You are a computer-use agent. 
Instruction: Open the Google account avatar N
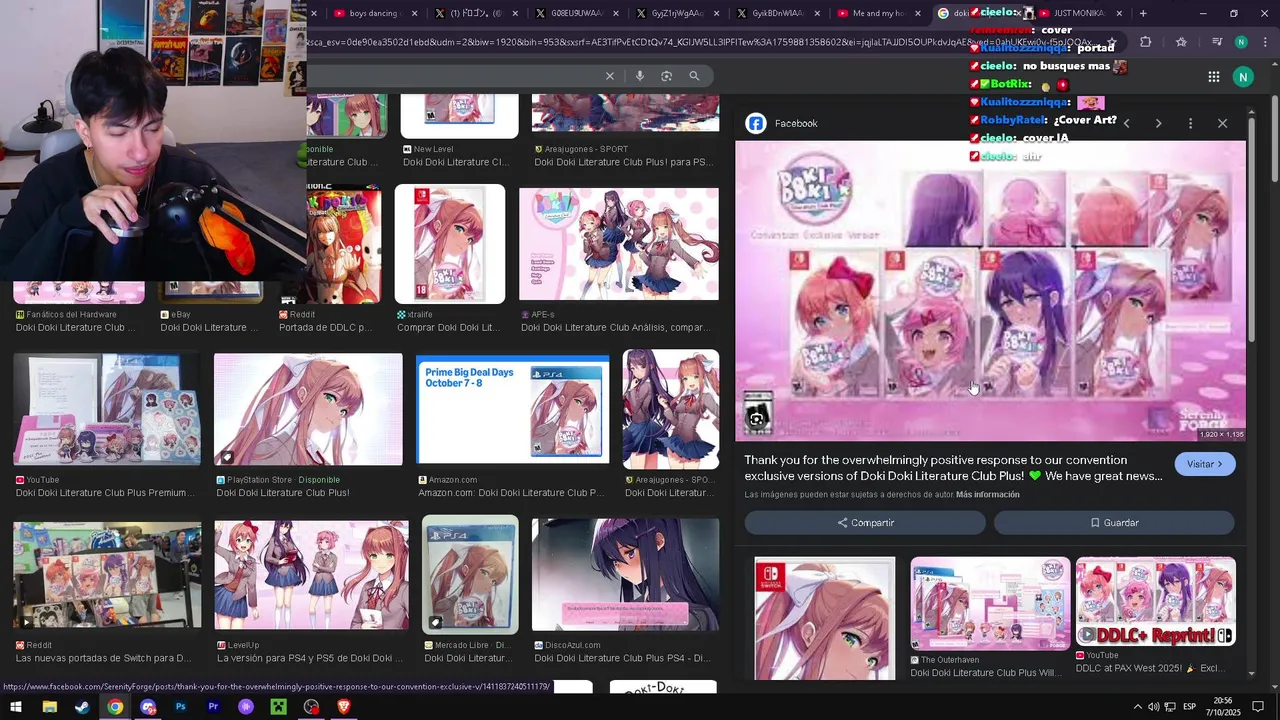point(1243,77)
